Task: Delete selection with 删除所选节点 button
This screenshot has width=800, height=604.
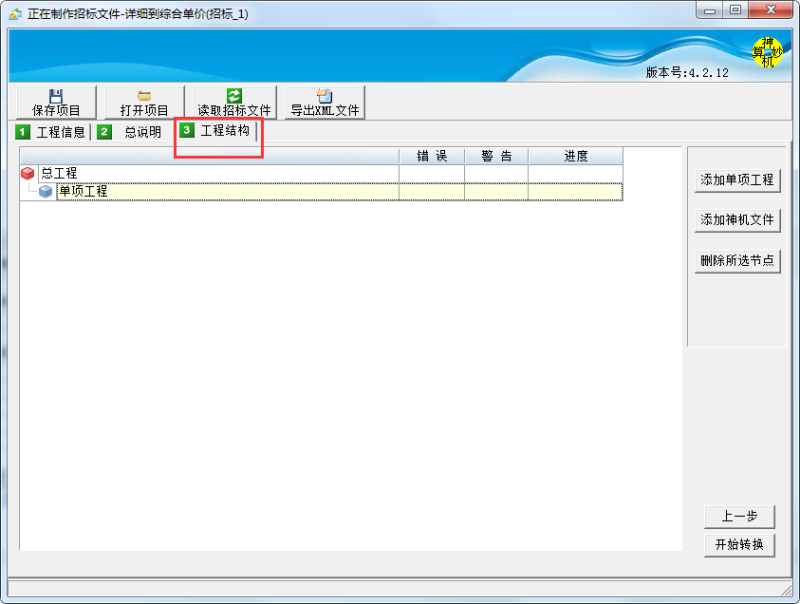Action: pyautogui.click(x=738, y=261)
